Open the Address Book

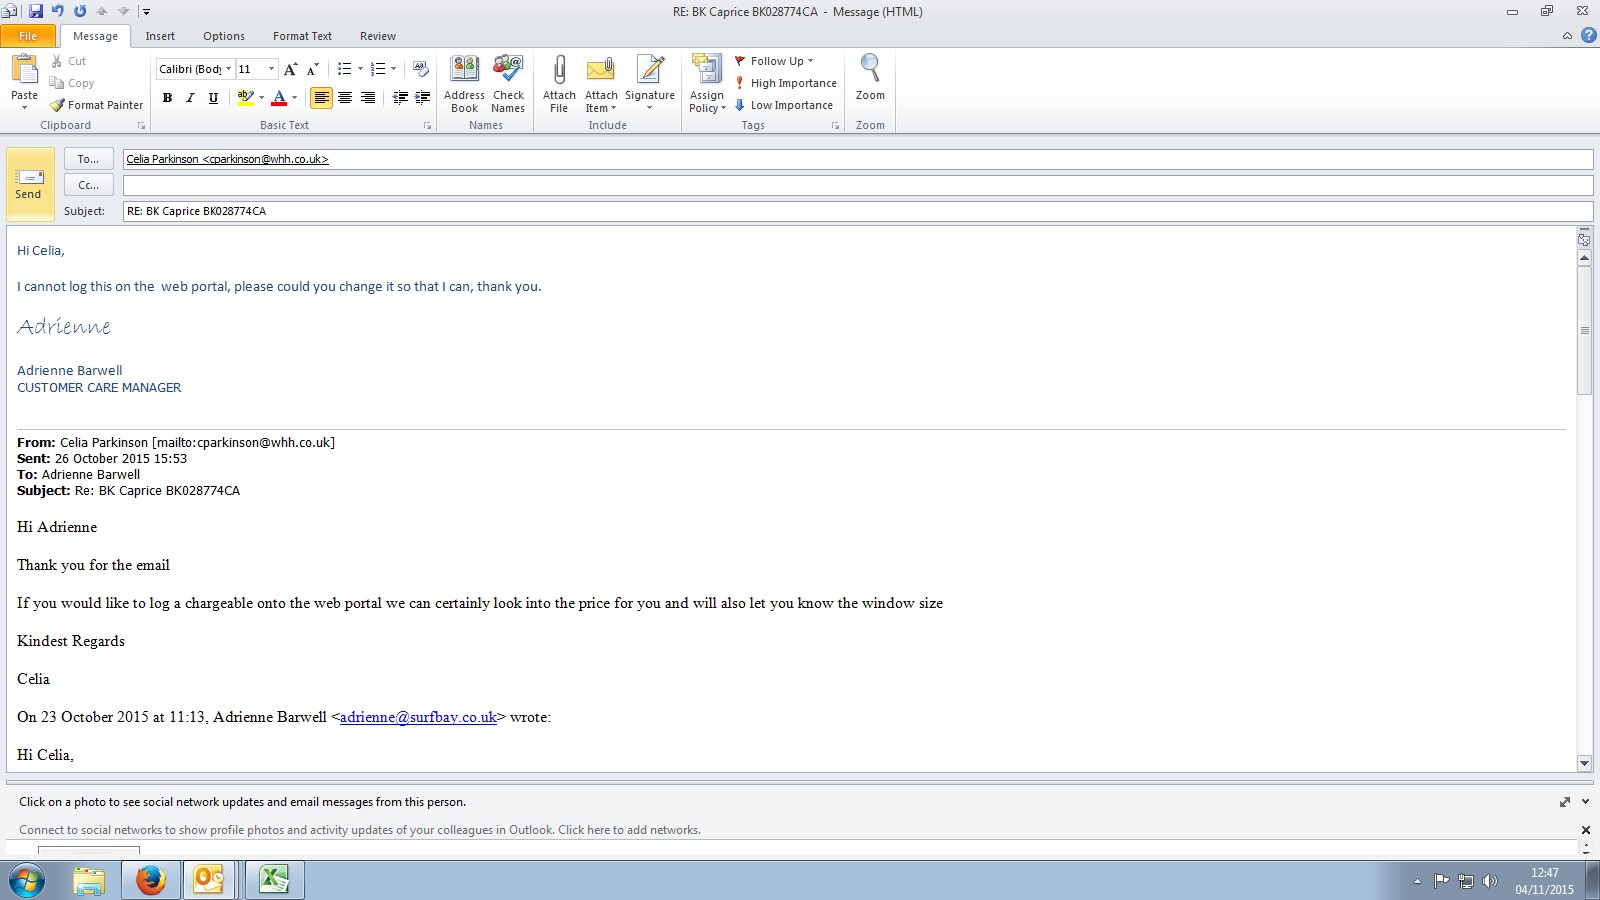tap(464, 84)
